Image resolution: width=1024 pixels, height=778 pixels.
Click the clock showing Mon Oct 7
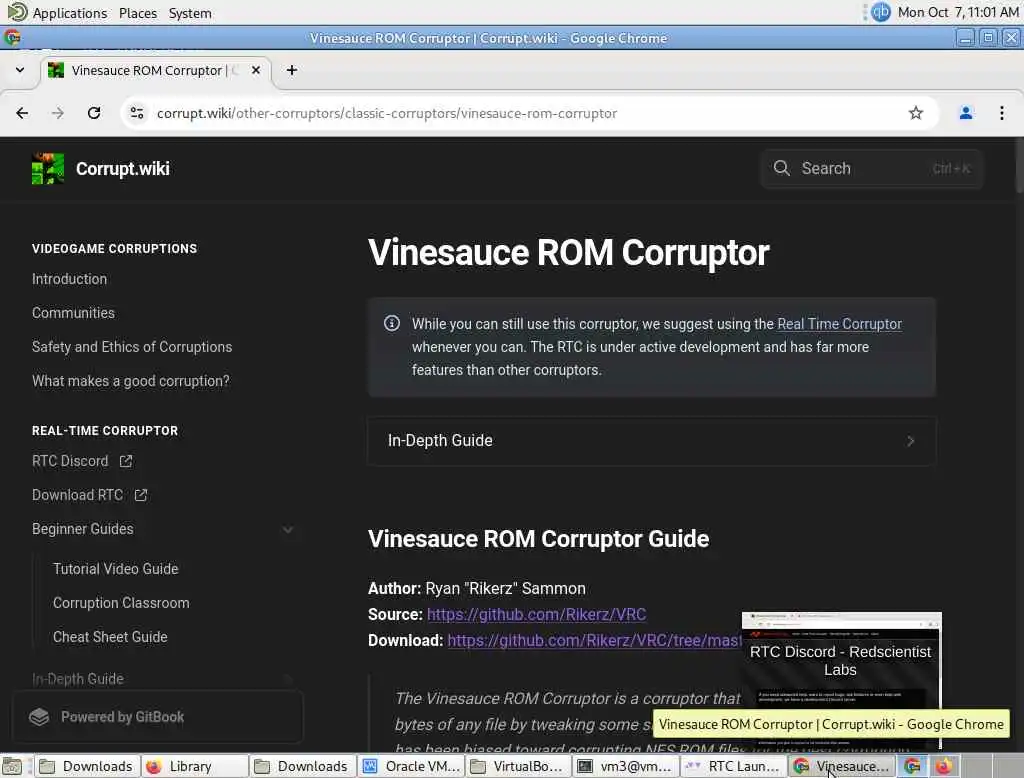tap(957, 12)
